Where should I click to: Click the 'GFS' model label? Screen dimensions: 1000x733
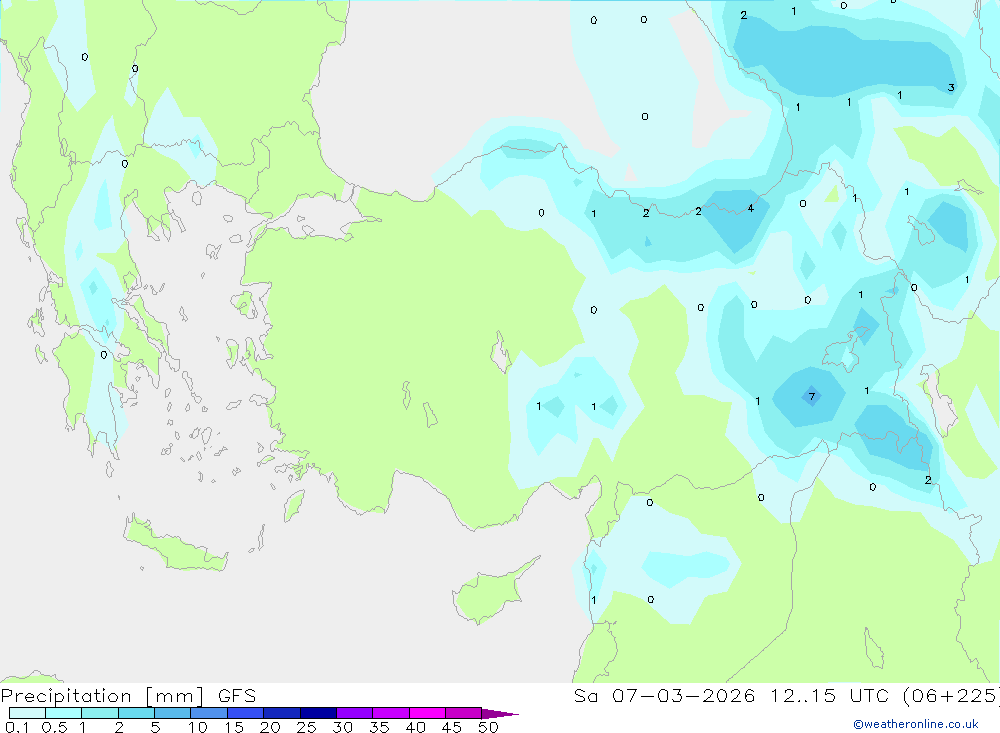(x=237, y=696)
